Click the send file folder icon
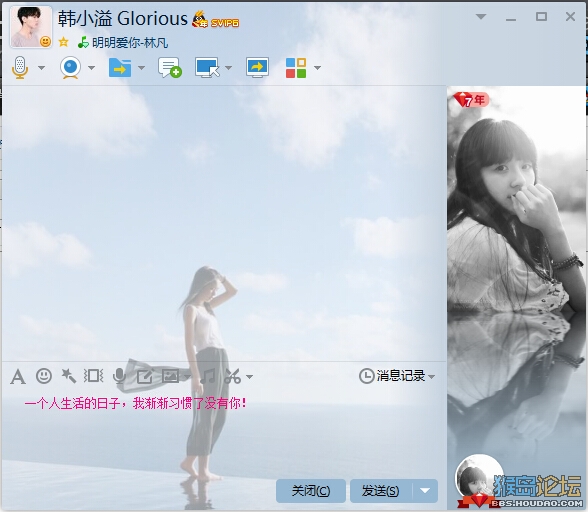The width and height of the screenshot is (588, 512). coord(120,68)
